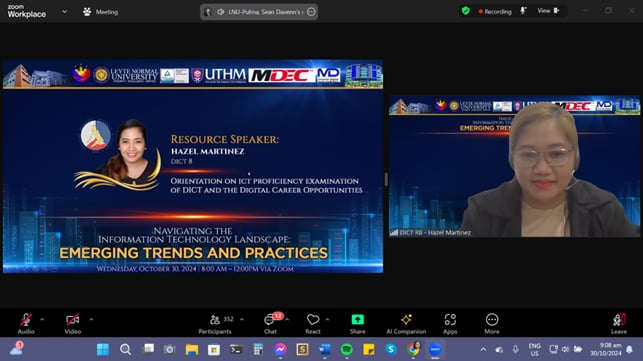Open the notifications bell icon
Image resolution: width=643 pixels, height=361 pixels.
[629, 350]
